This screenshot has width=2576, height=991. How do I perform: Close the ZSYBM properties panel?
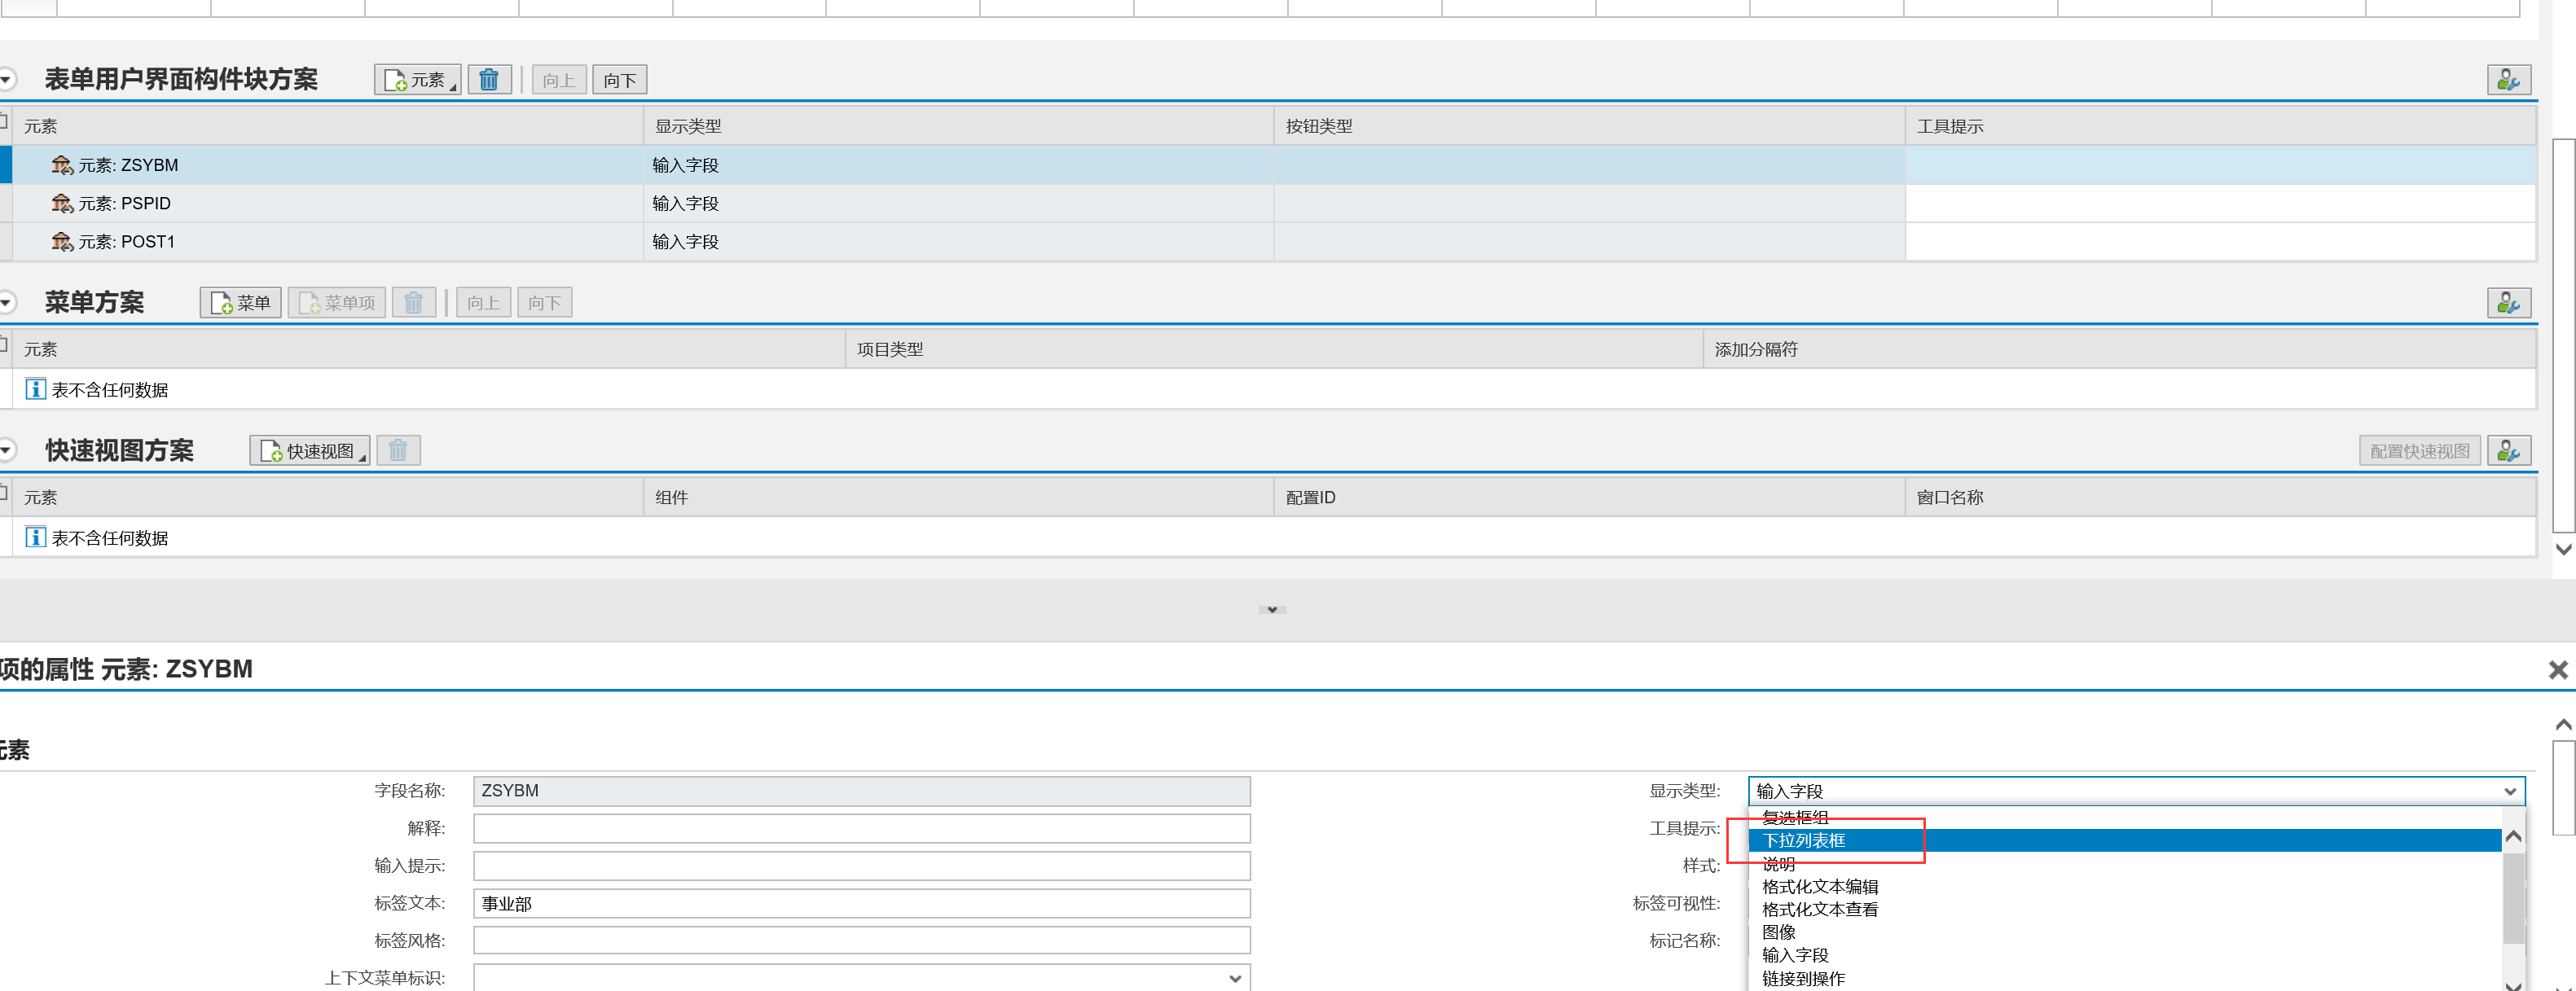[2557, 670]
